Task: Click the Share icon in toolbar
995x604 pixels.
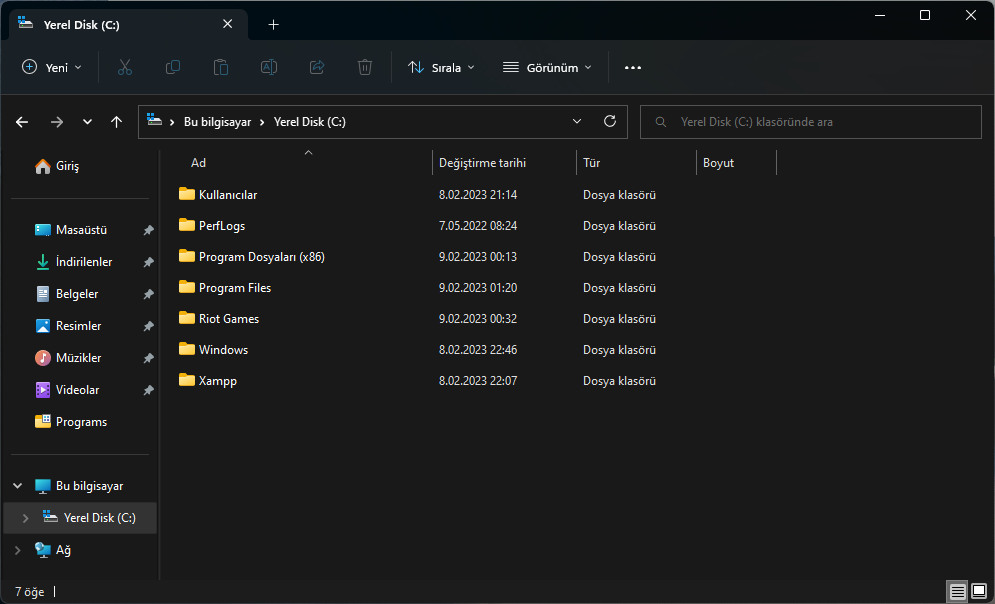Action: pyautogui.click(x=317, y=67)
